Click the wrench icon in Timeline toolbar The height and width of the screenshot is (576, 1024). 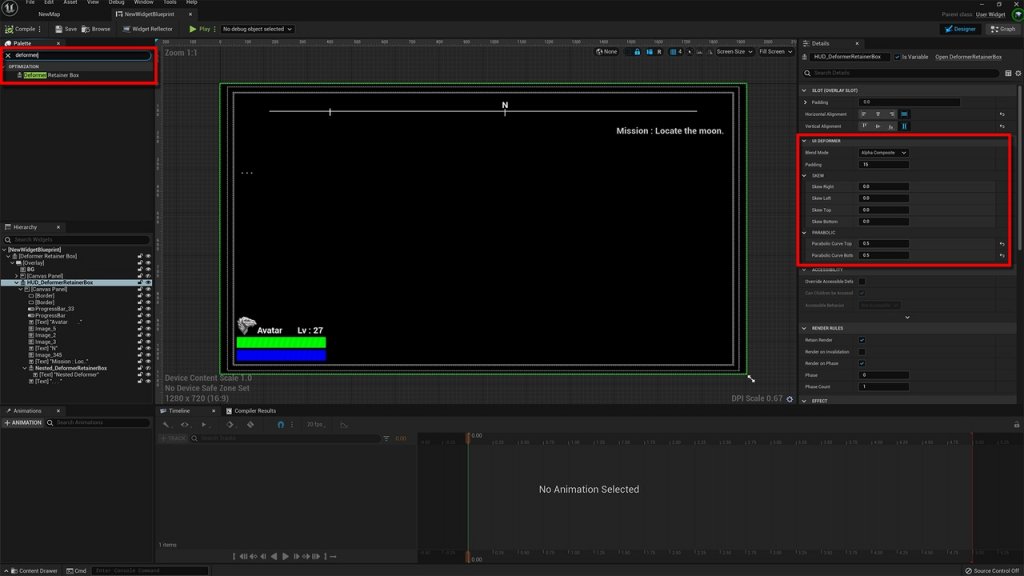click(x=167, y=424)
